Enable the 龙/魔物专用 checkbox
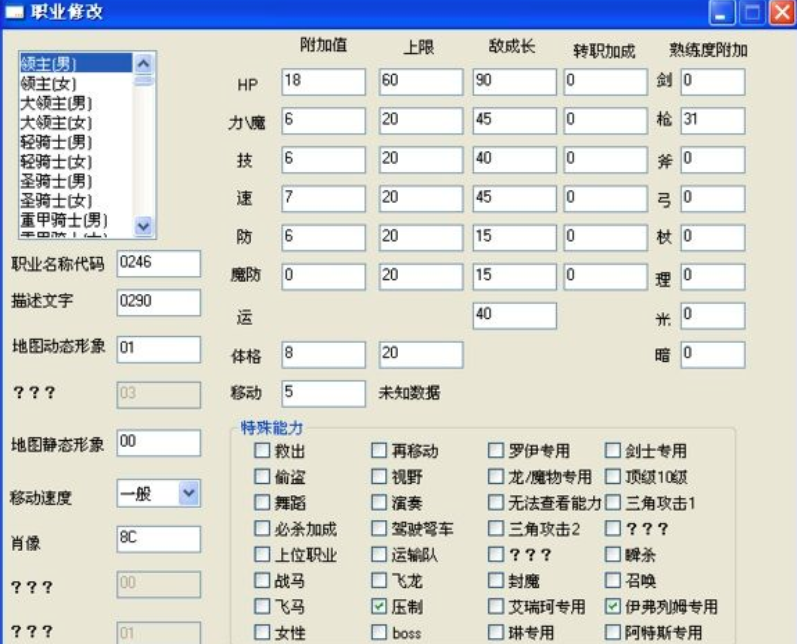797x644 pixels. point(496,476)
